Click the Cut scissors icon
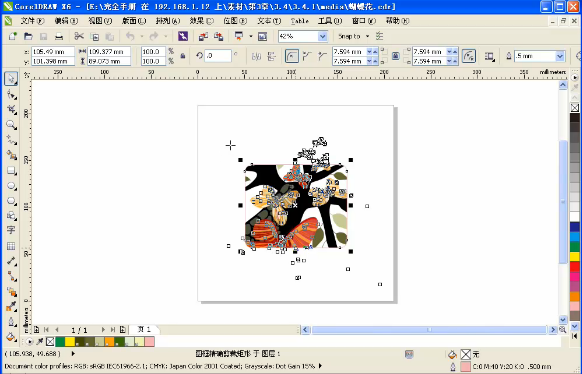 79,36
